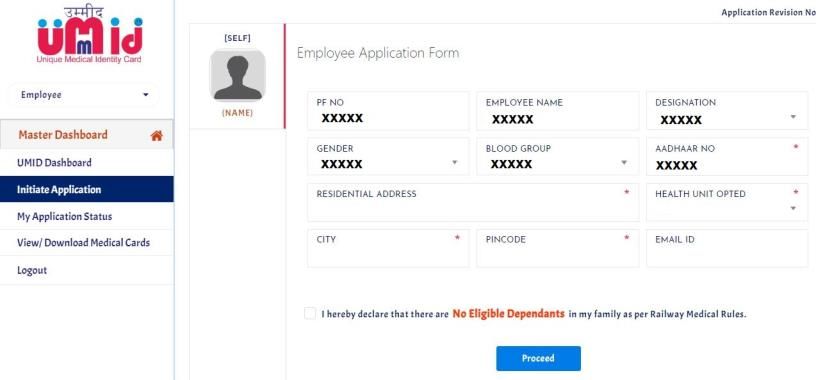Click the UMID logo image
The image size is (816, 380).
(90, 35)
